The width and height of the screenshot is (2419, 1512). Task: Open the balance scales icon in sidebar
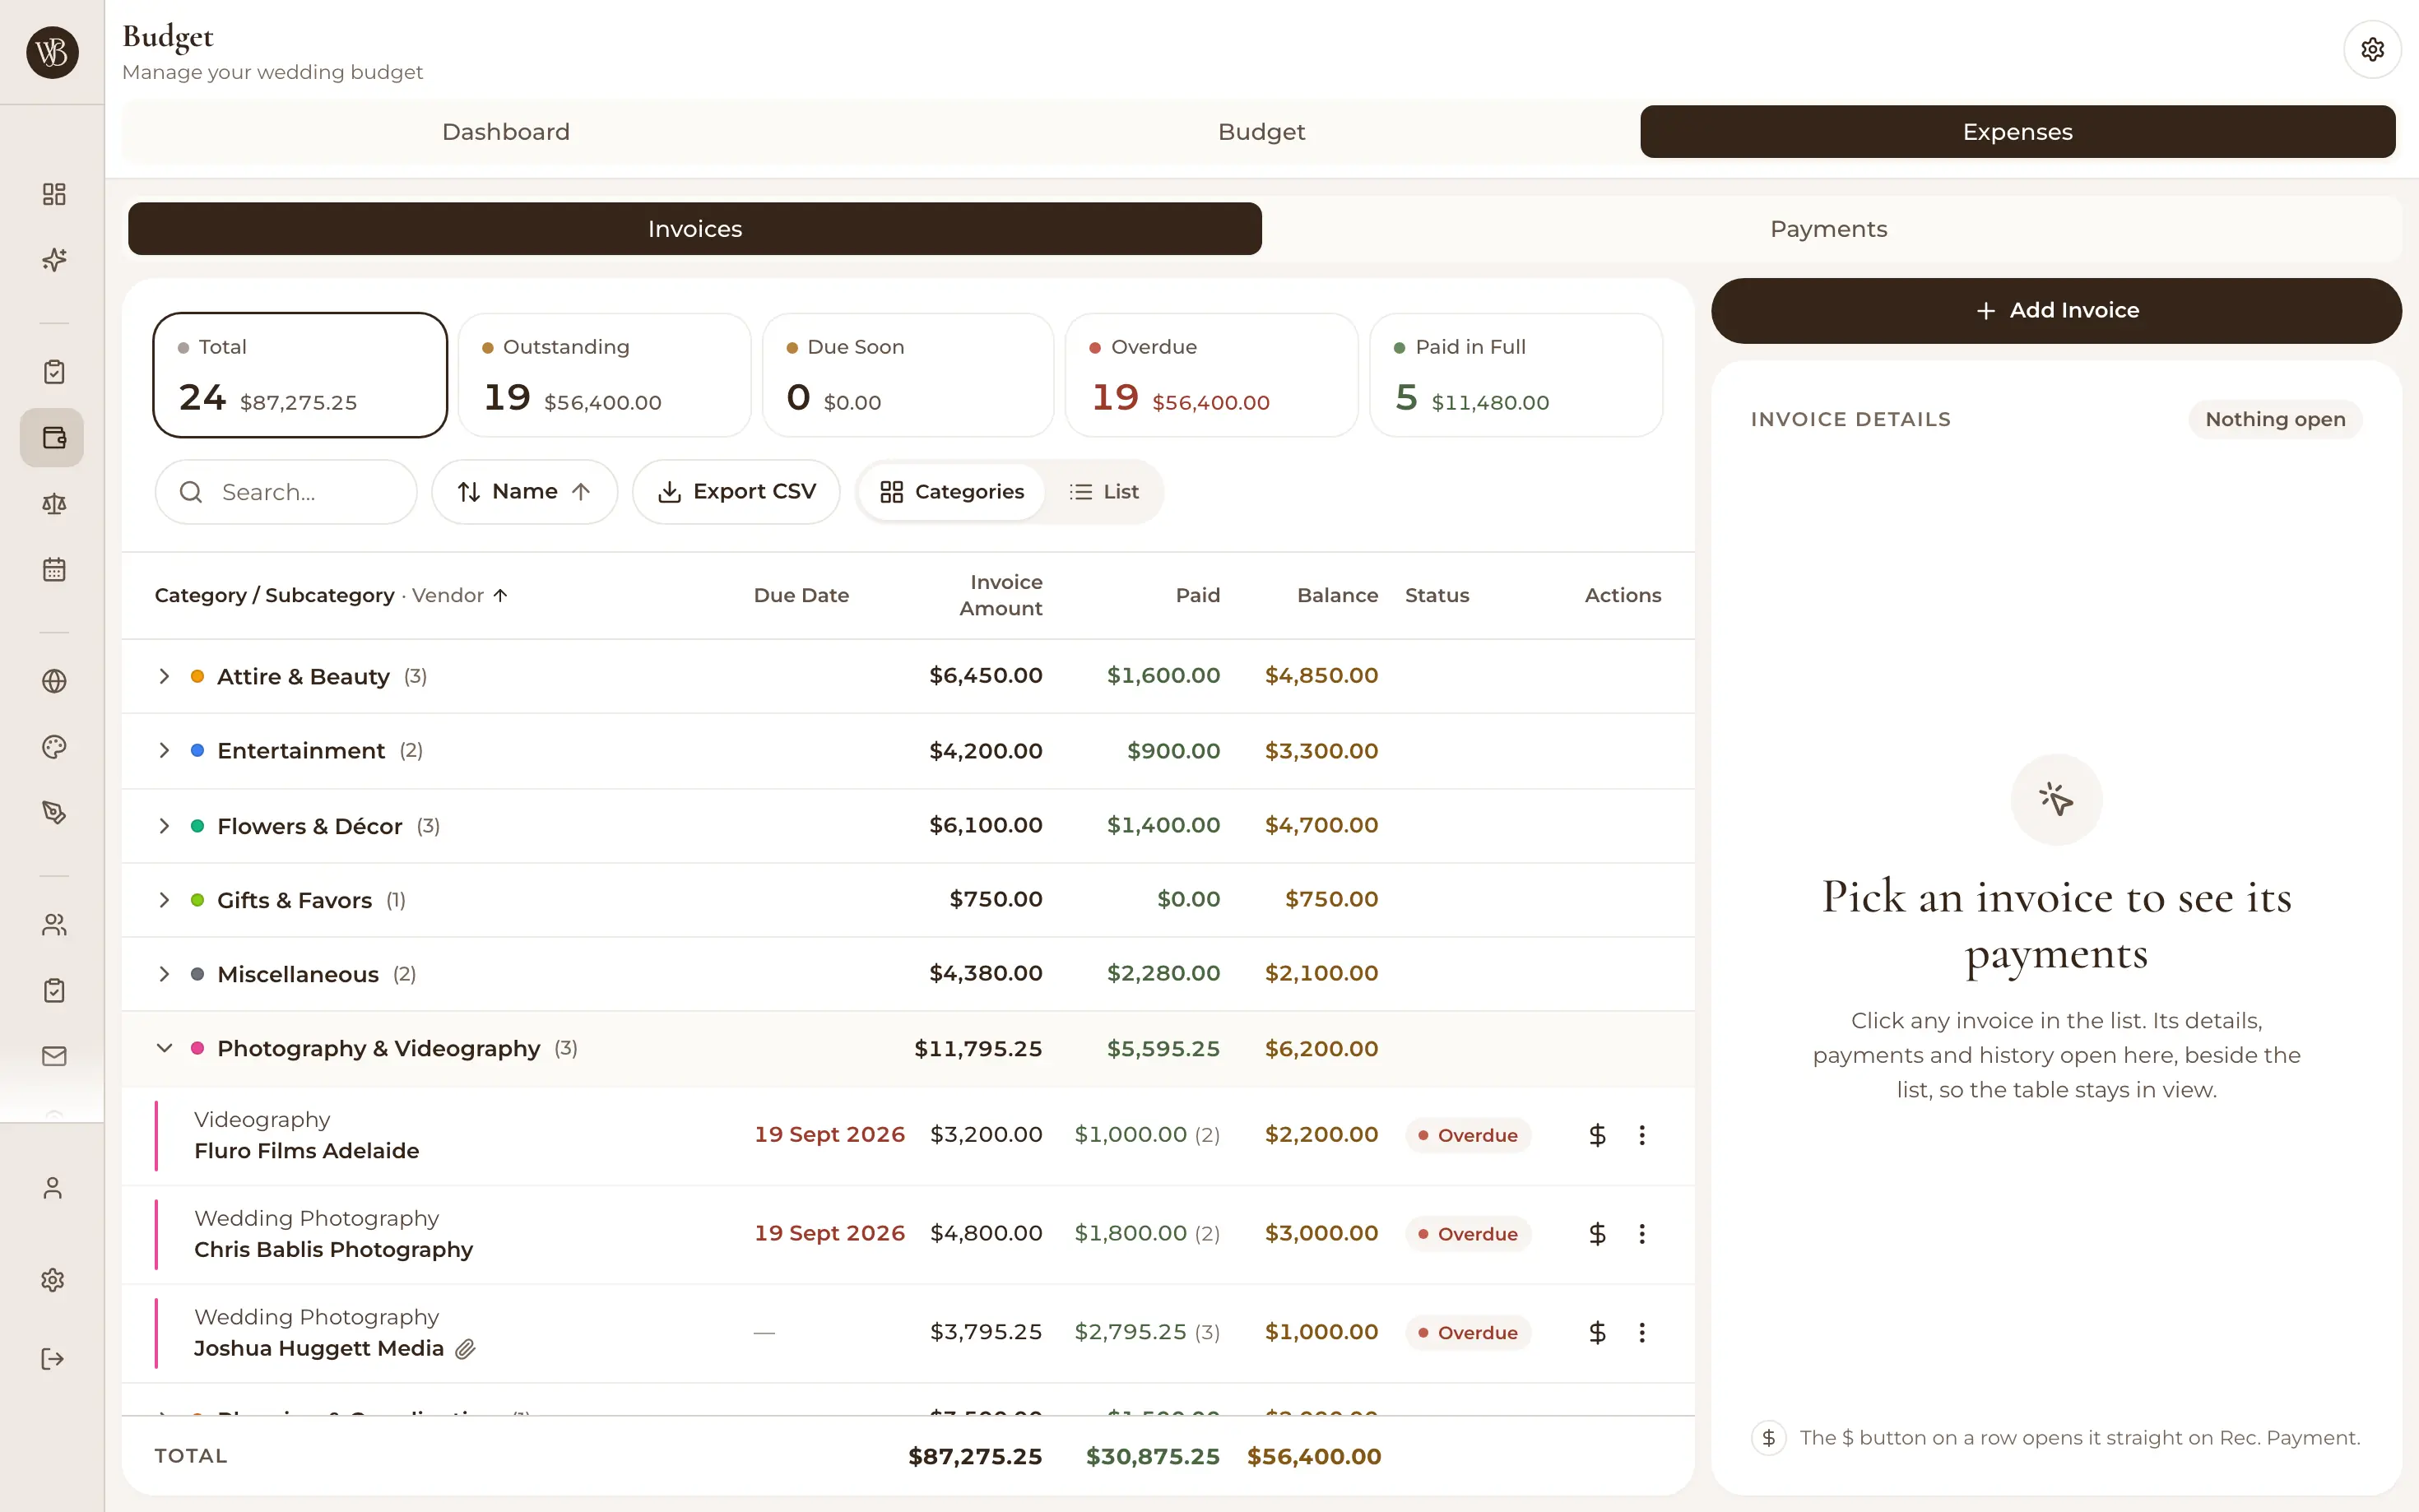54,504
